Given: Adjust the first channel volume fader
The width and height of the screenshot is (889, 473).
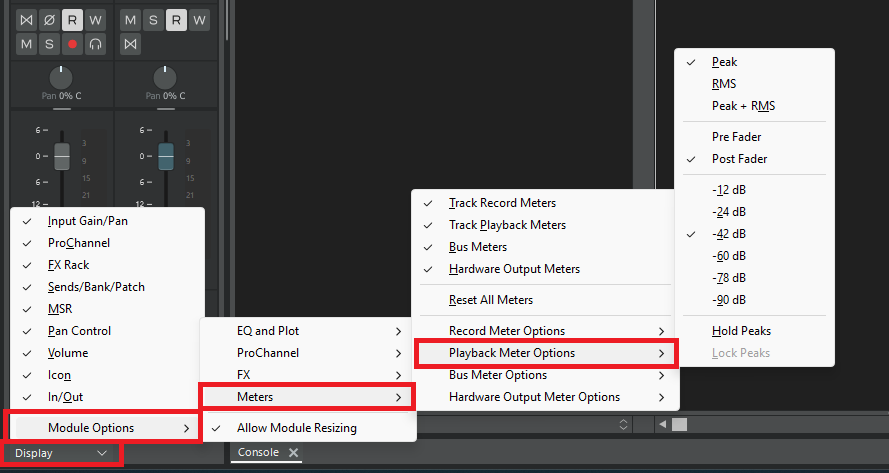Looking at the screenshot, I should coord(62,157).
